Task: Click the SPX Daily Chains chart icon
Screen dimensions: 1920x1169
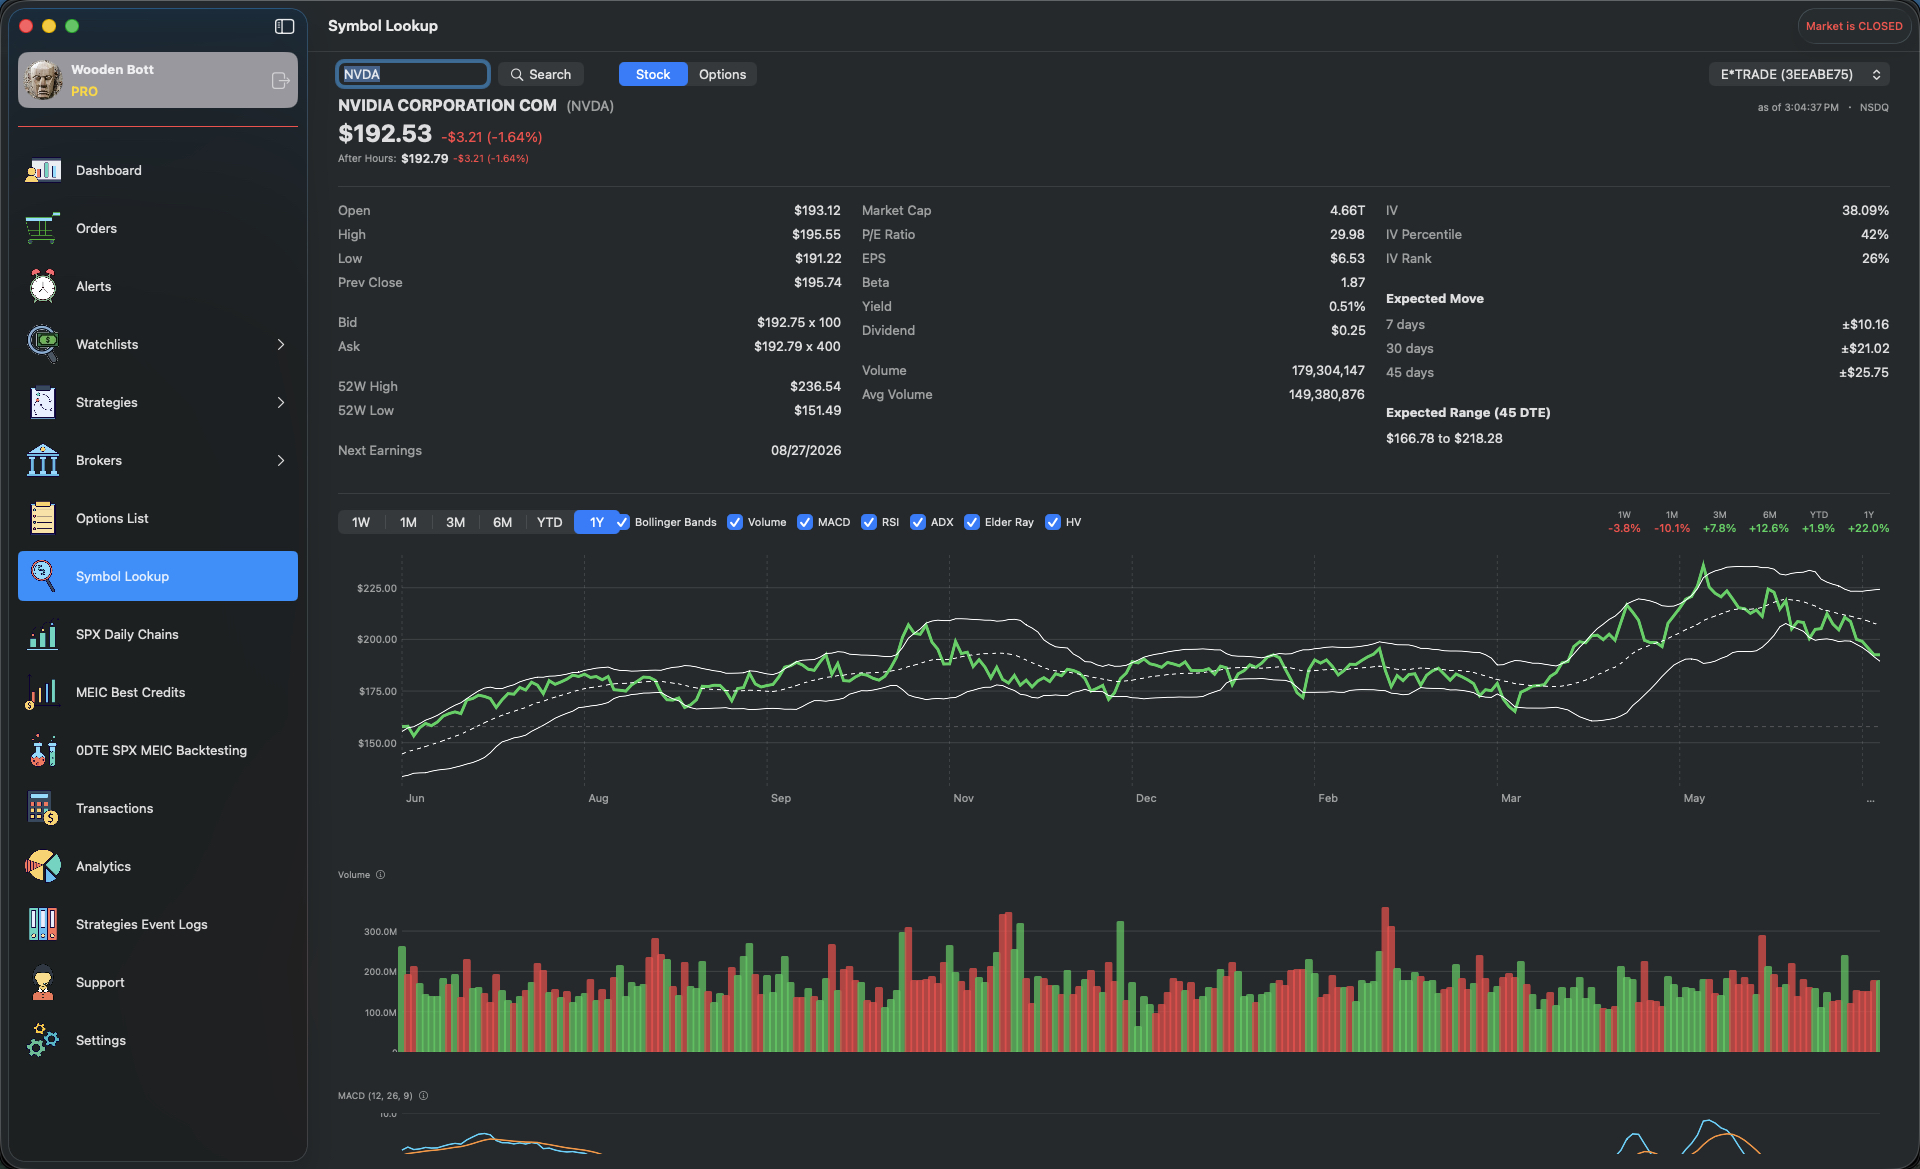Action: [x=43, y=634]
